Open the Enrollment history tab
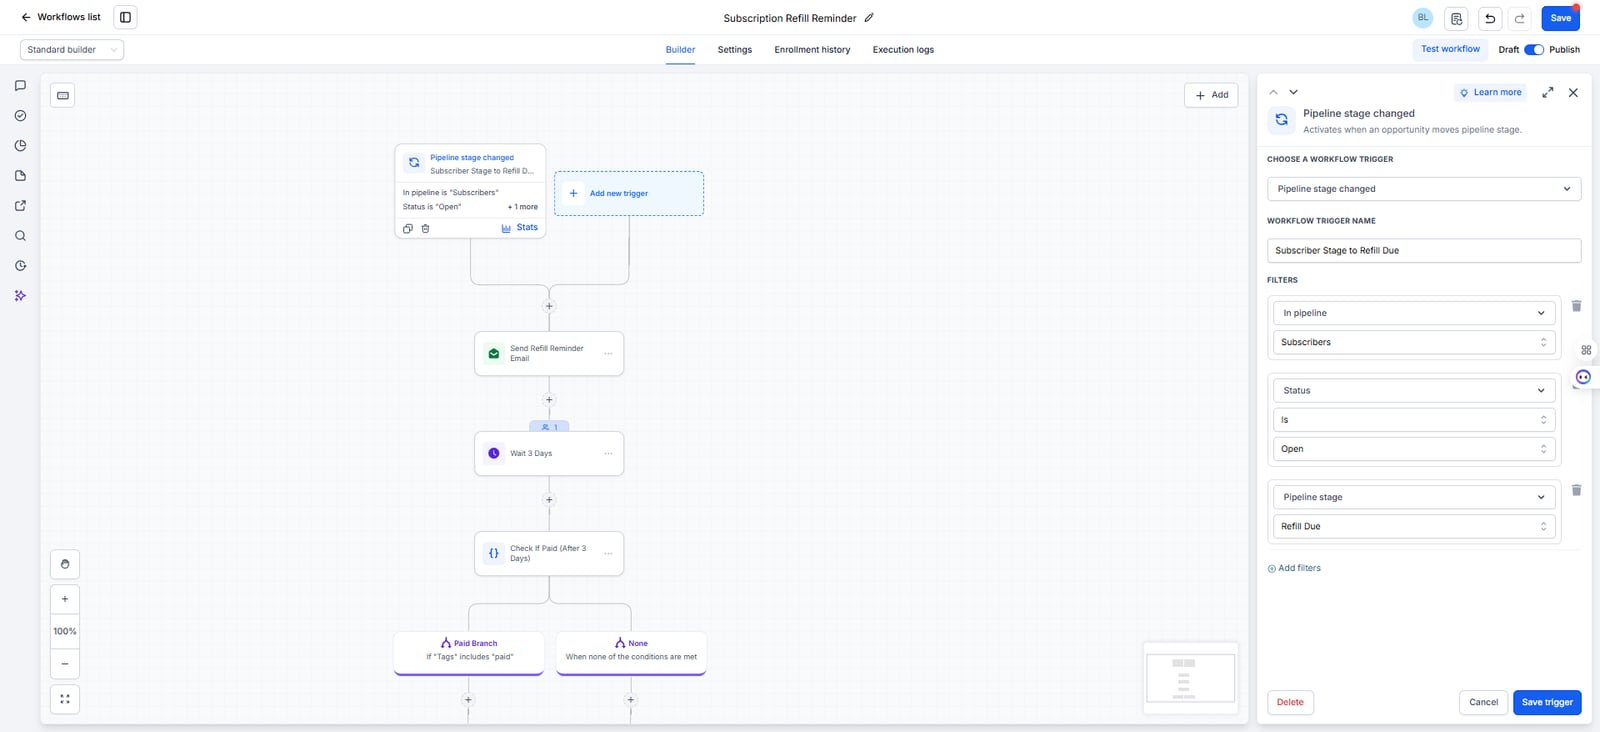 click(812, 50)
